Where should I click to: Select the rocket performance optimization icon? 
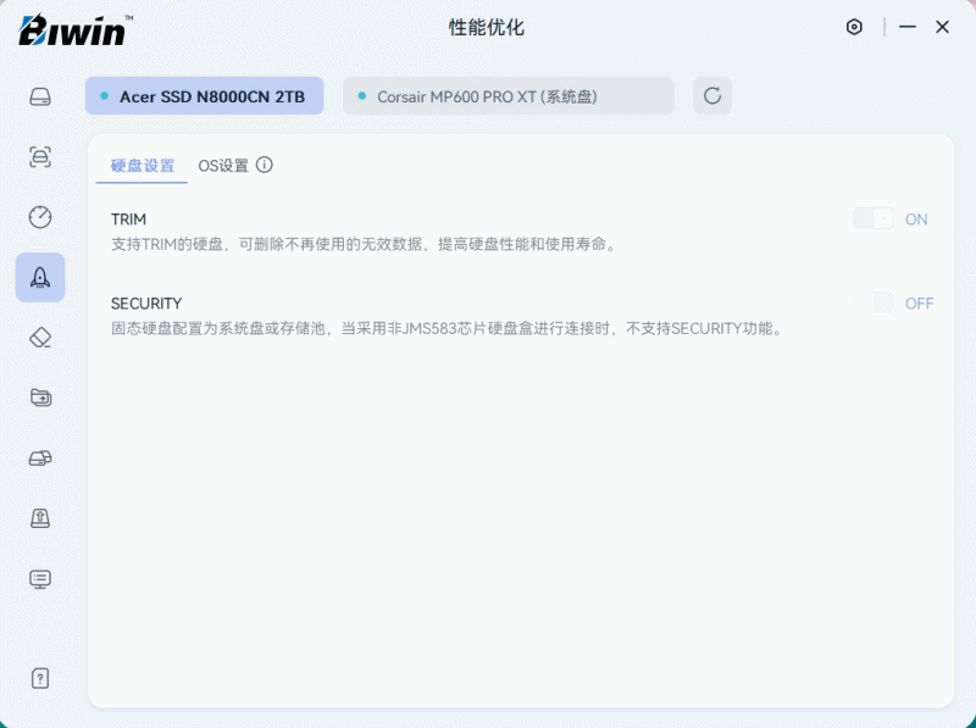click(x=40, y=278)
